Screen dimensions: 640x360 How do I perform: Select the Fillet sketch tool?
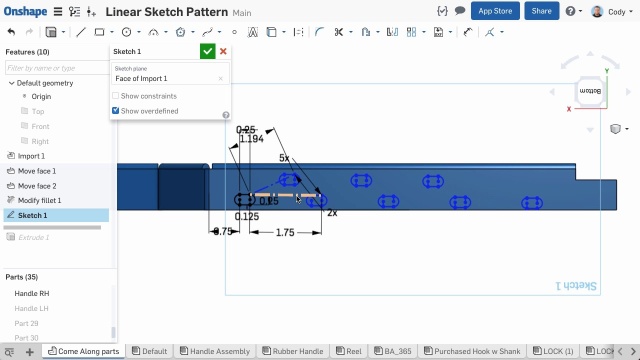pyautogui.click(x=319, y=32)
